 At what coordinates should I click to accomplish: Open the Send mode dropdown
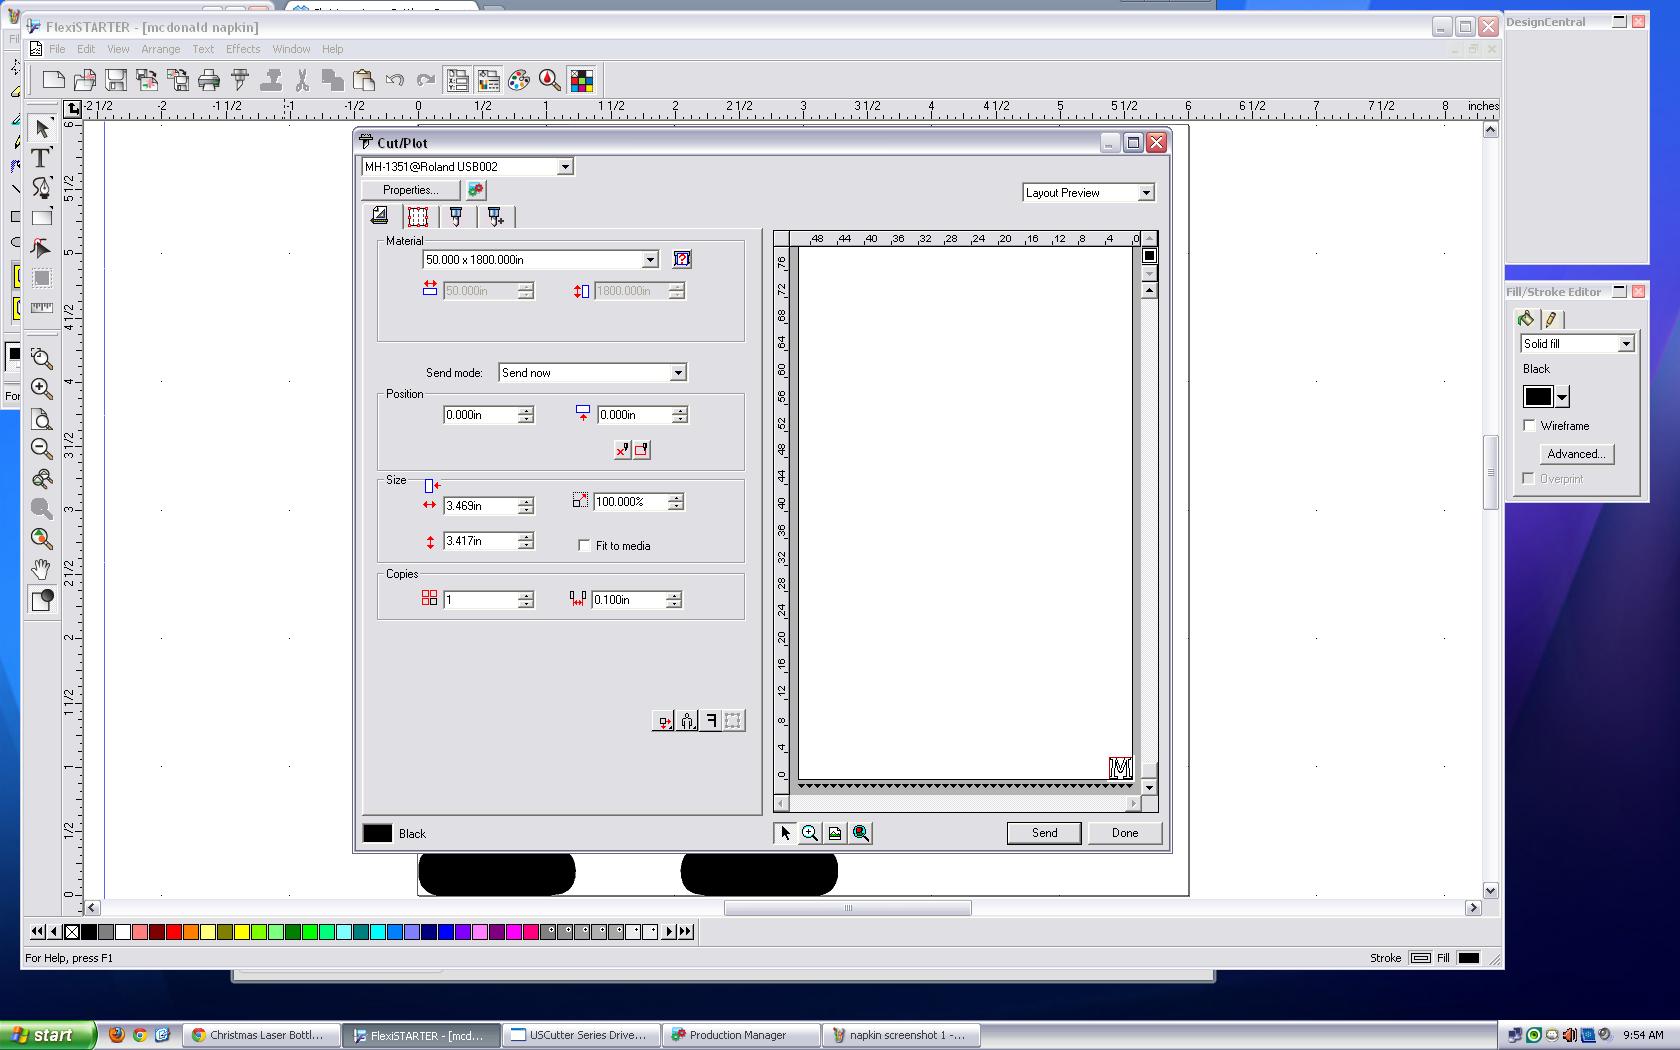[678, 372]
